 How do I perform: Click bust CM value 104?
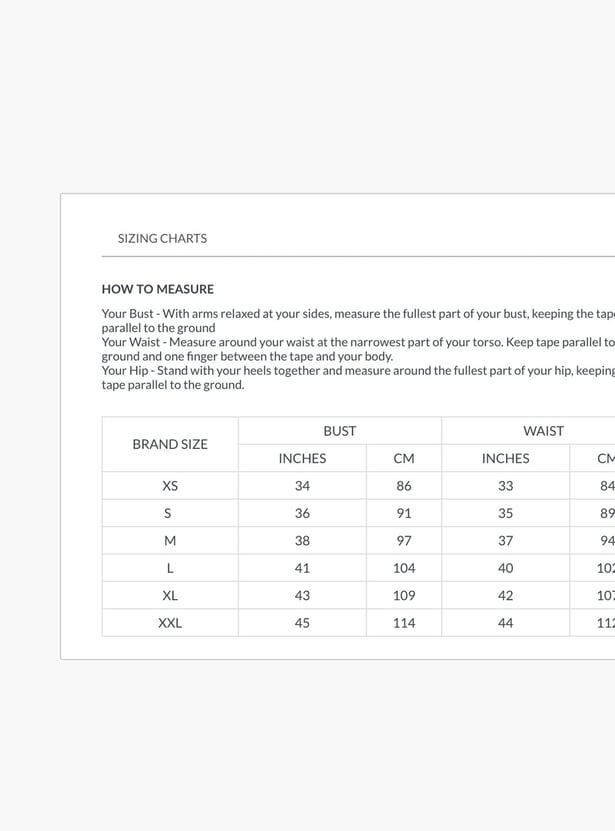[404, 568]
